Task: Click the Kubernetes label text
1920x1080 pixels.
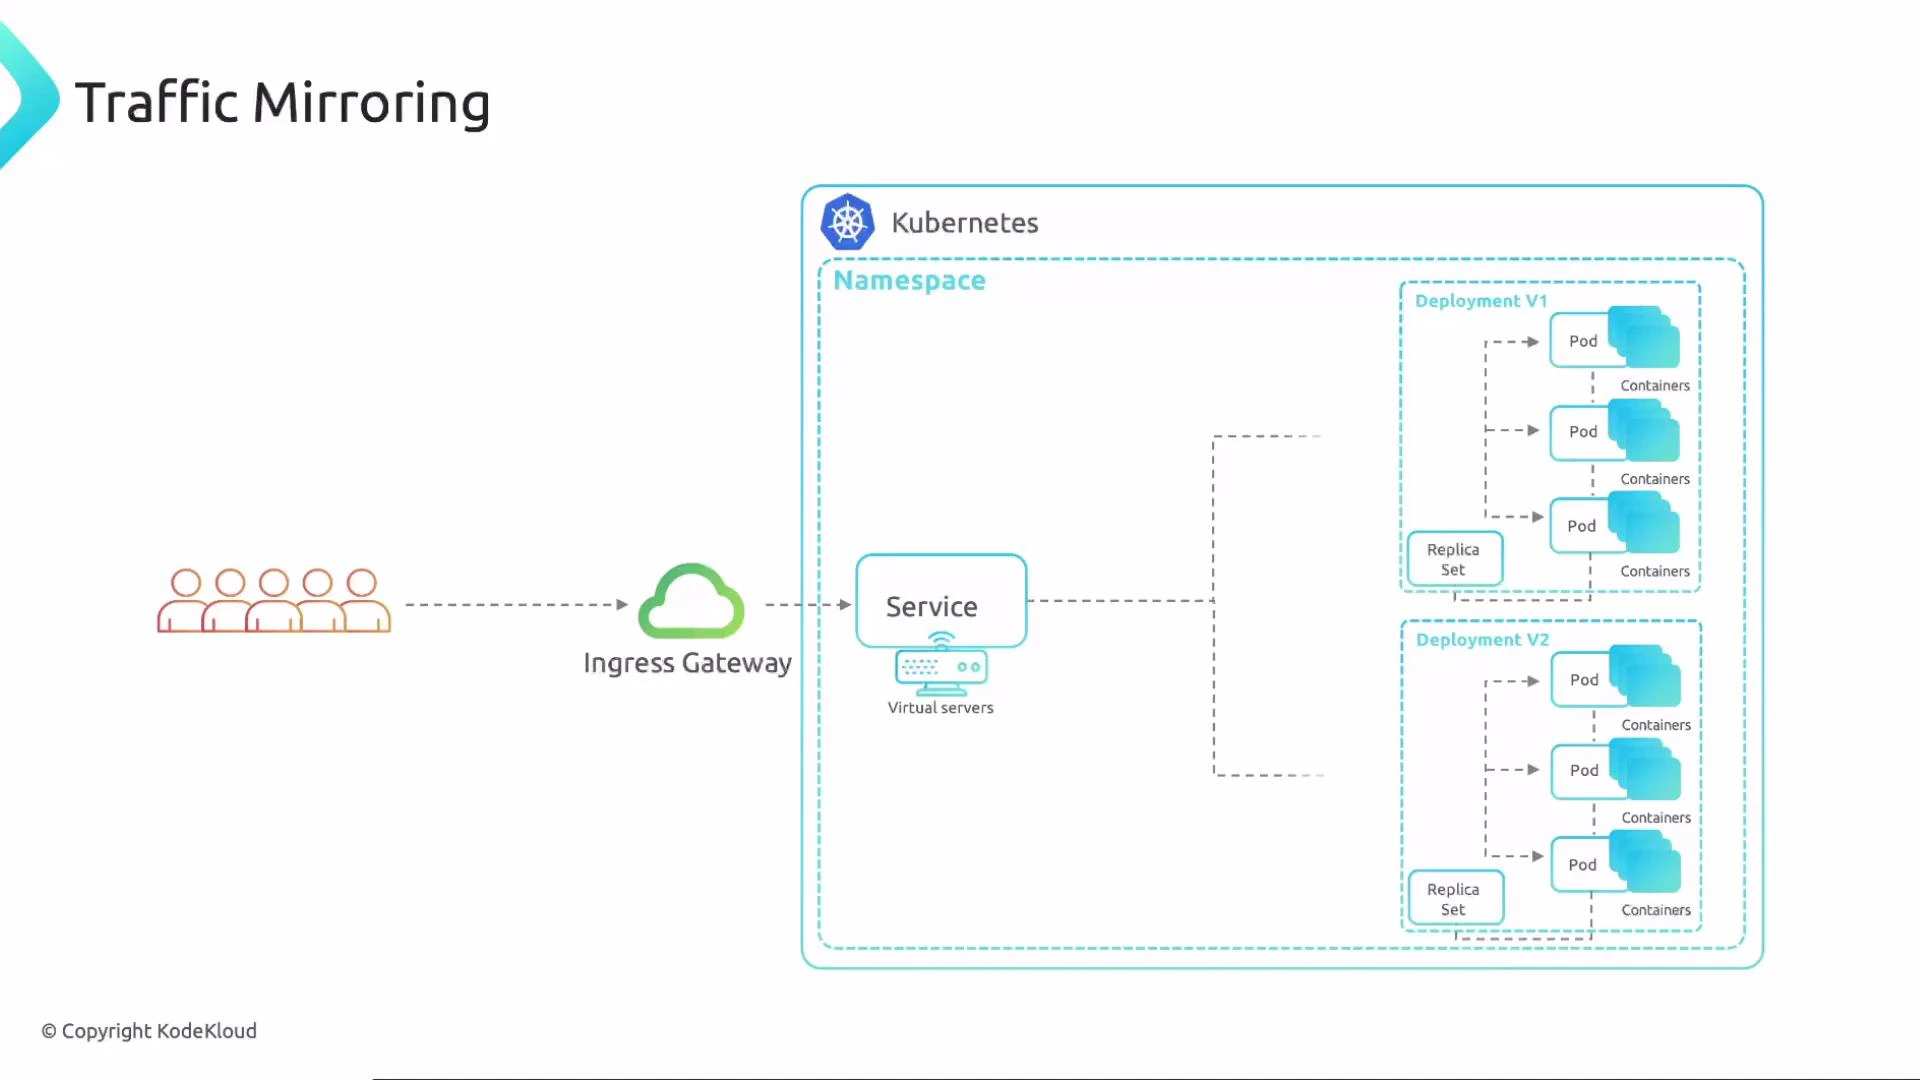Action: point(965,223)
